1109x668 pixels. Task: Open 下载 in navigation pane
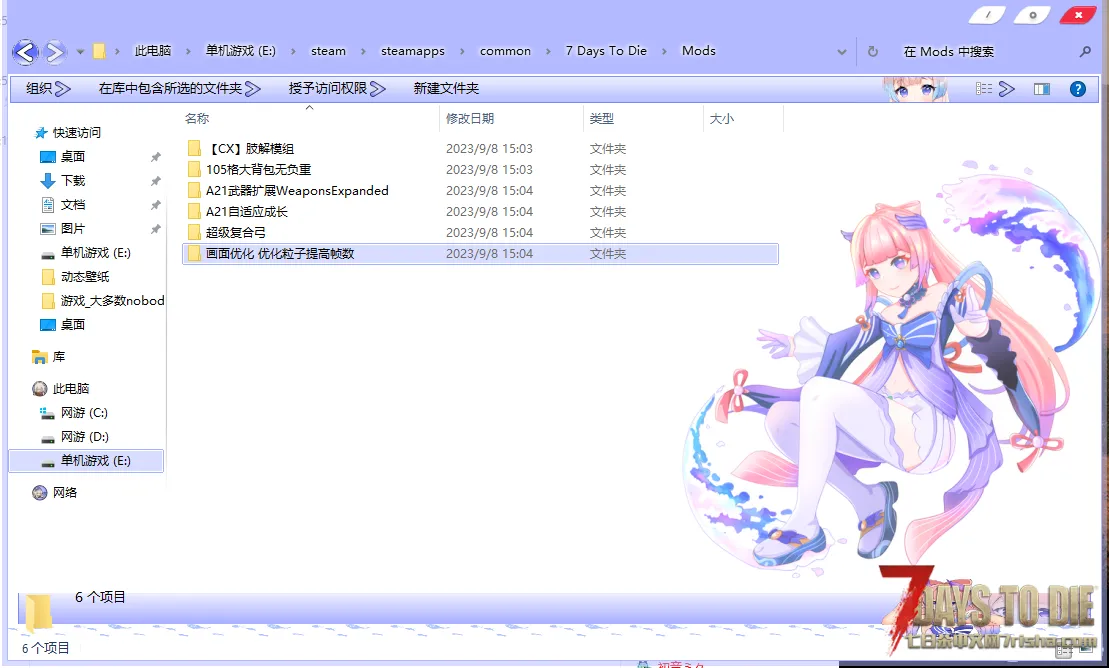pos(73,181)
